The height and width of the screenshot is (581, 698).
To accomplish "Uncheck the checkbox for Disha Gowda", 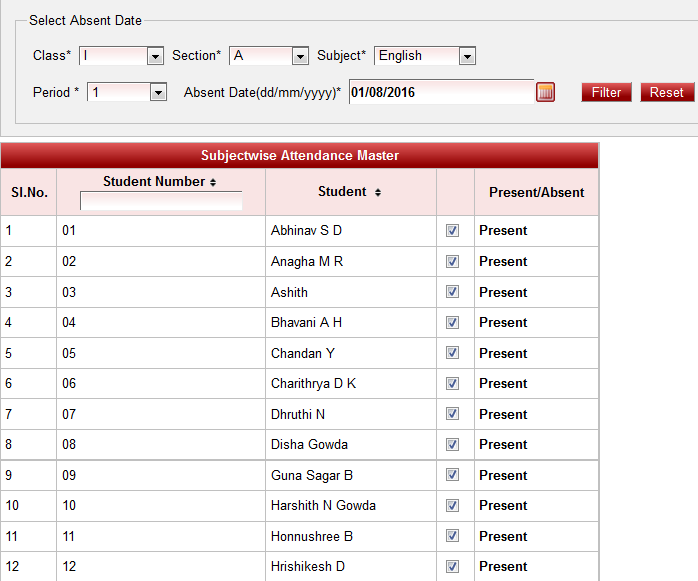I will pos(453,445).
